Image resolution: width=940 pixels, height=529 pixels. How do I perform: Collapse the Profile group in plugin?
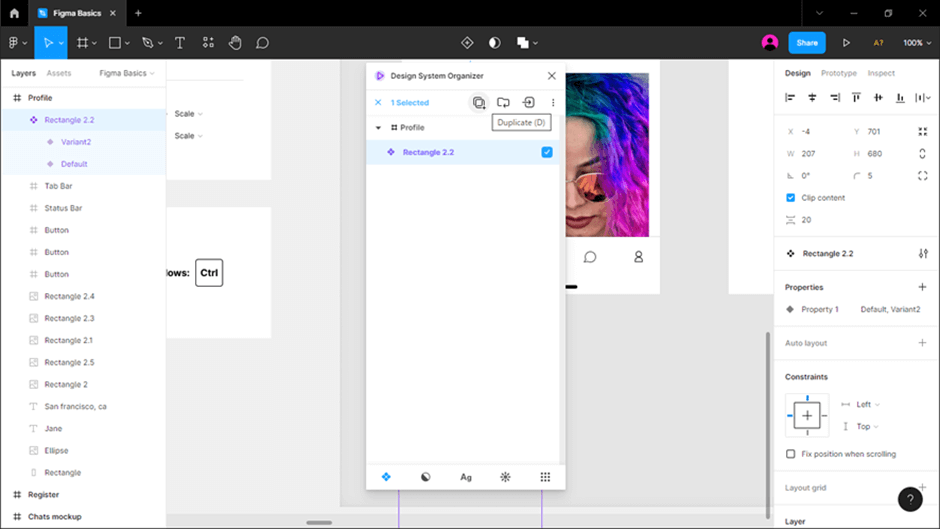378,128
